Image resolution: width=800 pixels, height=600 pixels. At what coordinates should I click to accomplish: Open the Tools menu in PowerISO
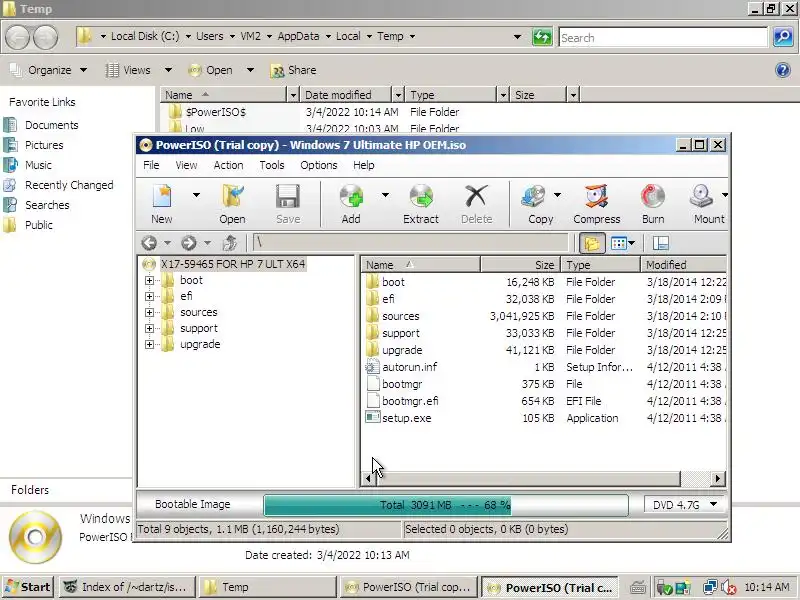(271, 165)
